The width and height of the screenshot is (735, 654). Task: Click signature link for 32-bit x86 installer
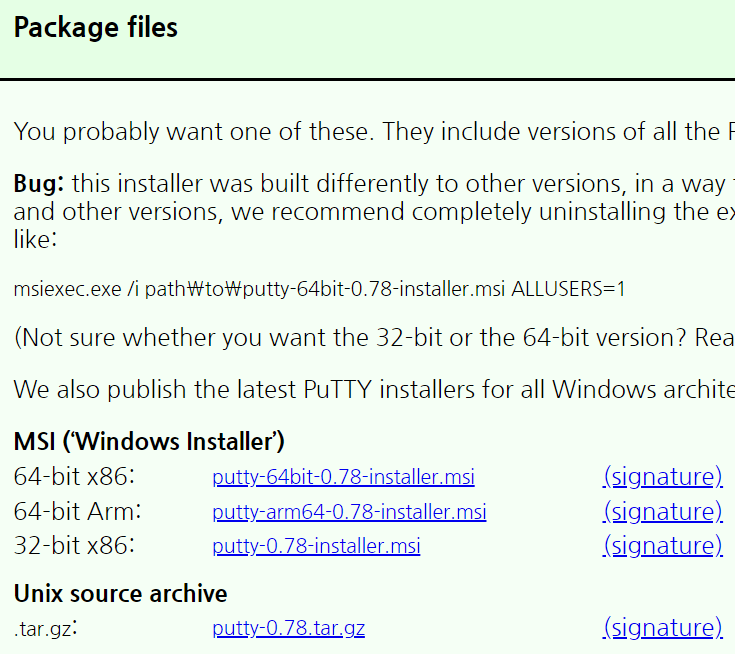tap(662, 546)
